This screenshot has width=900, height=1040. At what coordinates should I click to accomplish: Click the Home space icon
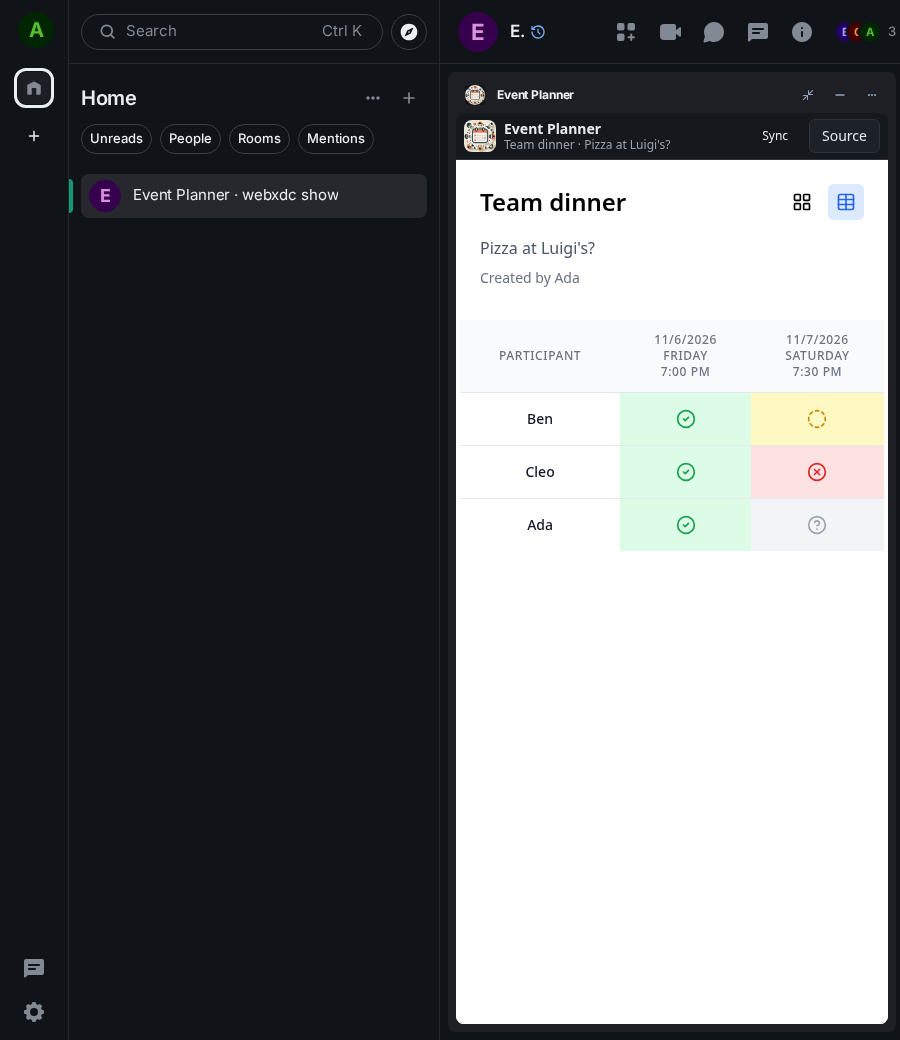click(x=34, y=88)
